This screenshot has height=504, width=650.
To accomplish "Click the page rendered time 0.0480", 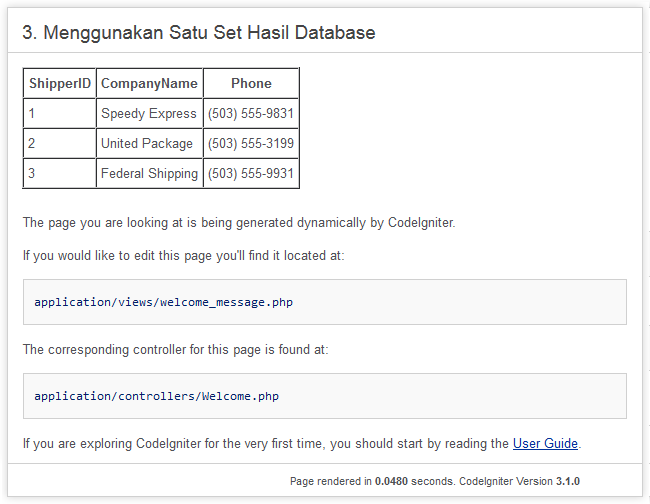I will point(391,481).
